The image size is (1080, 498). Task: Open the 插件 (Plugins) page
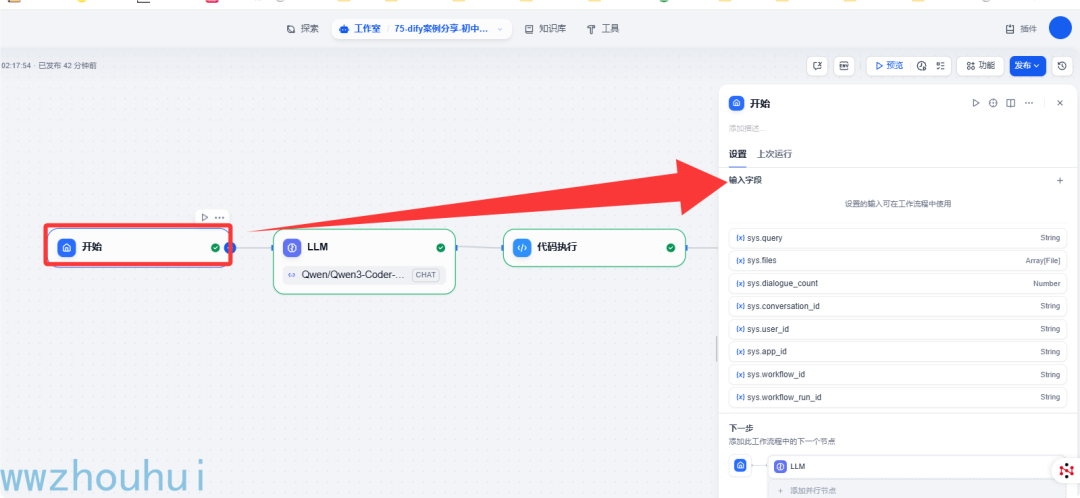[1021, 29]
